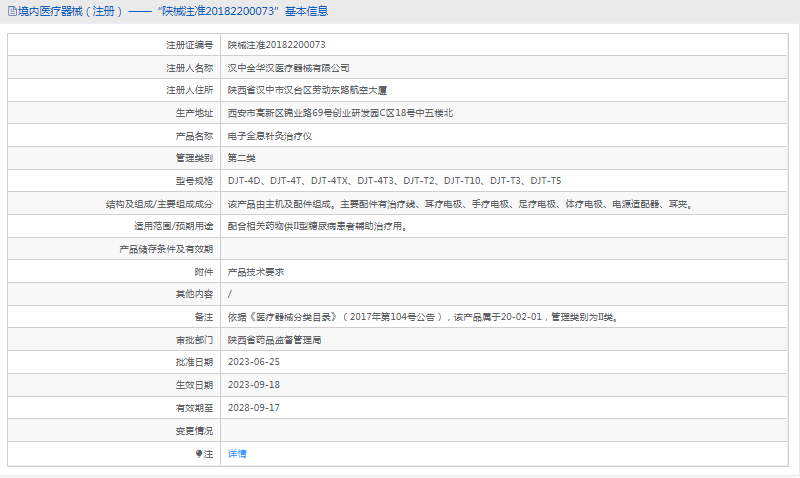The image size is (800, 478).
Task: Click the 管理类别 value 第二类
Action: pyautogui.click(x=242, y=158)
